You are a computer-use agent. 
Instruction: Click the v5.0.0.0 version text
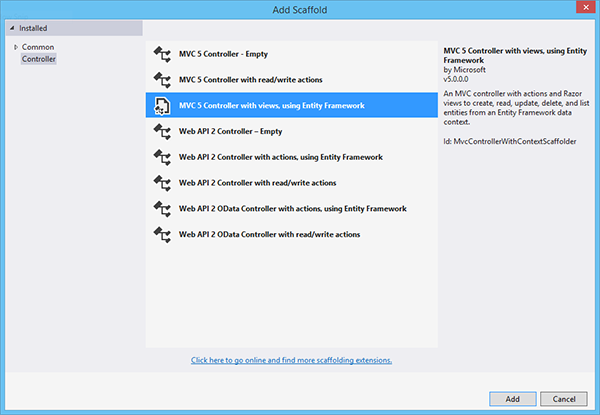click(456, 79)
